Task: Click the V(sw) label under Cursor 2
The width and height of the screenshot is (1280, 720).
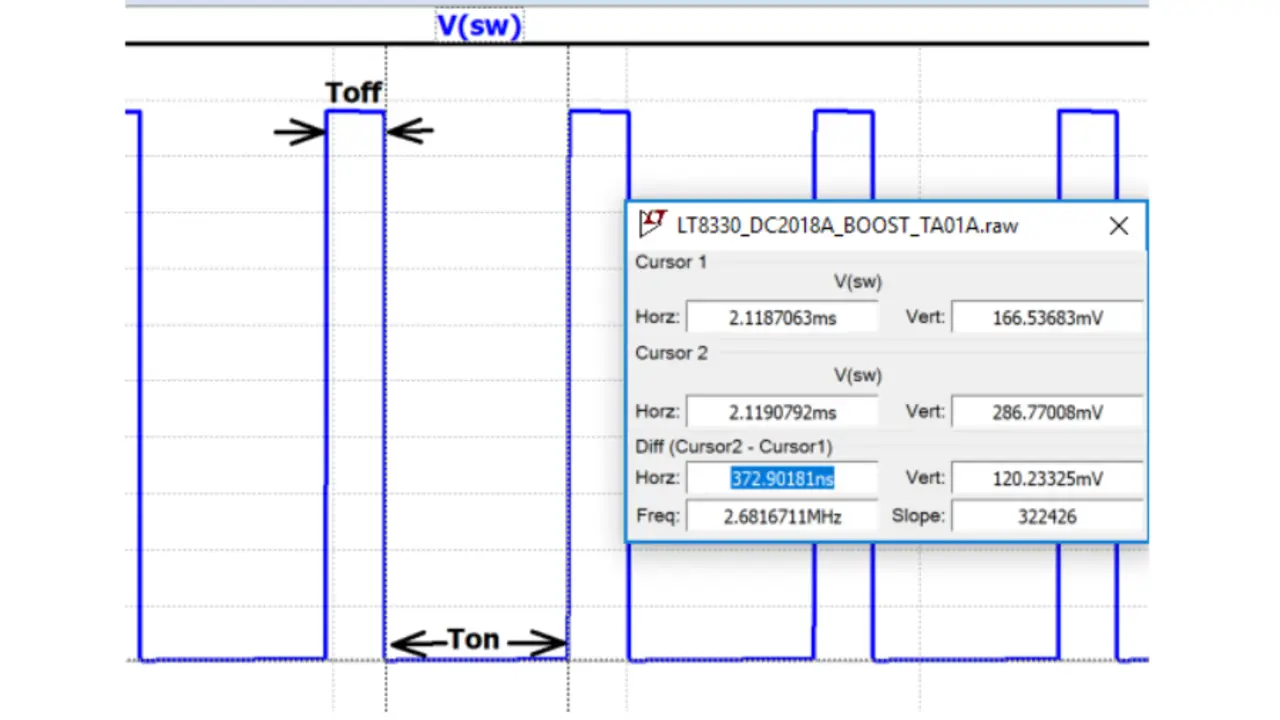Action: (858, 376)
